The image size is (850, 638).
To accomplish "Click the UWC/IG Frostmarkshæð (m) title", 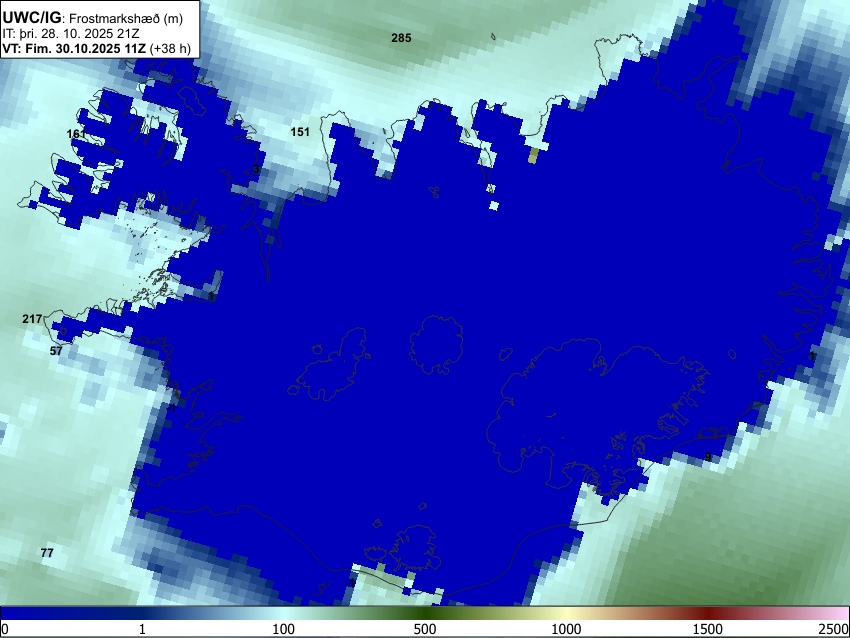I will tap(93, 18).
